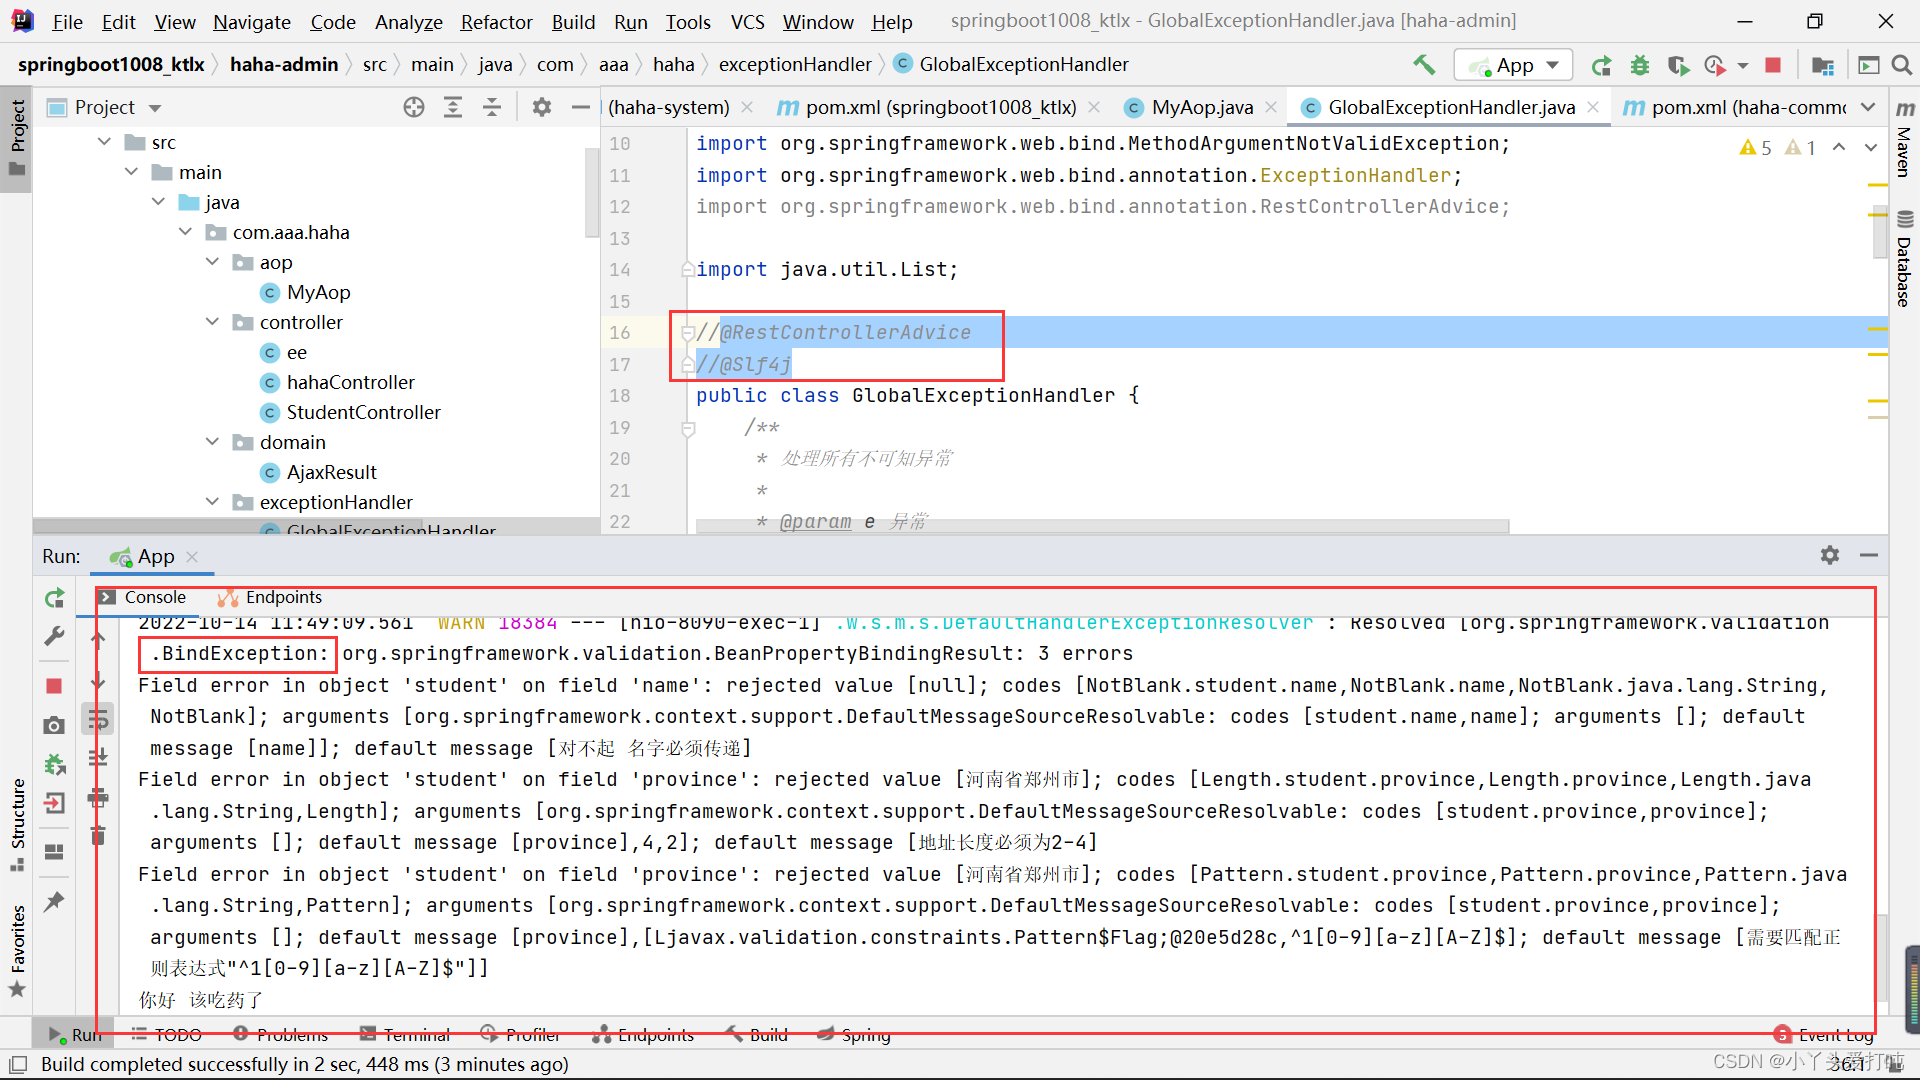This screenshot has height=1080, width=1920.
Task: Click the wrench Edit Configuration icon
Action: (54, 636)
